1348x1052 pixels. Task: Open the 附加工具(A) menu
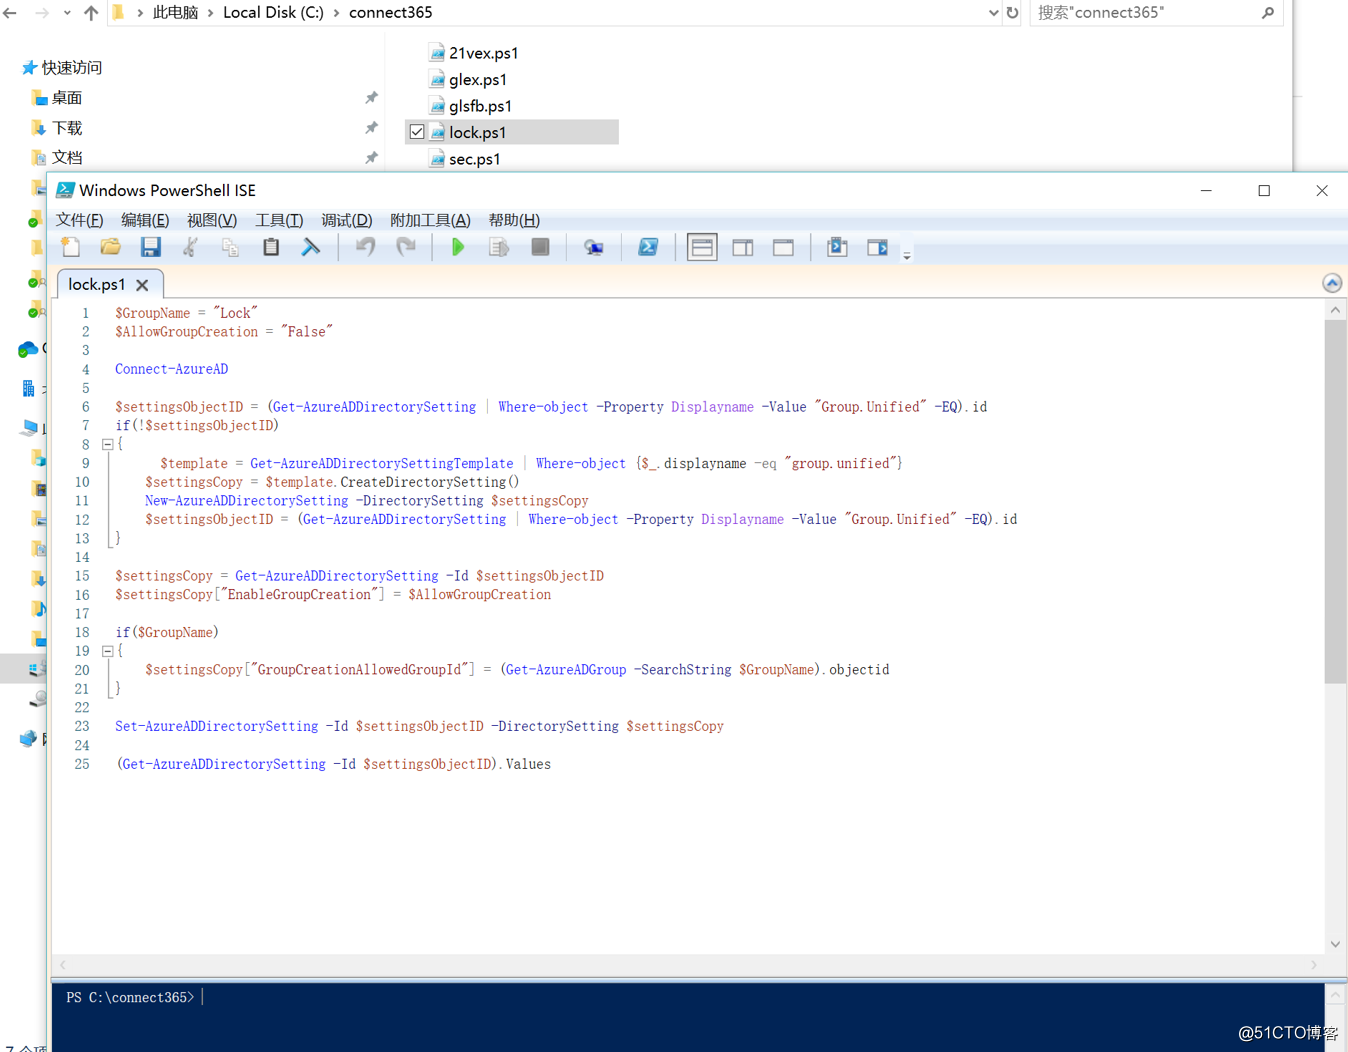pos(430,220)
